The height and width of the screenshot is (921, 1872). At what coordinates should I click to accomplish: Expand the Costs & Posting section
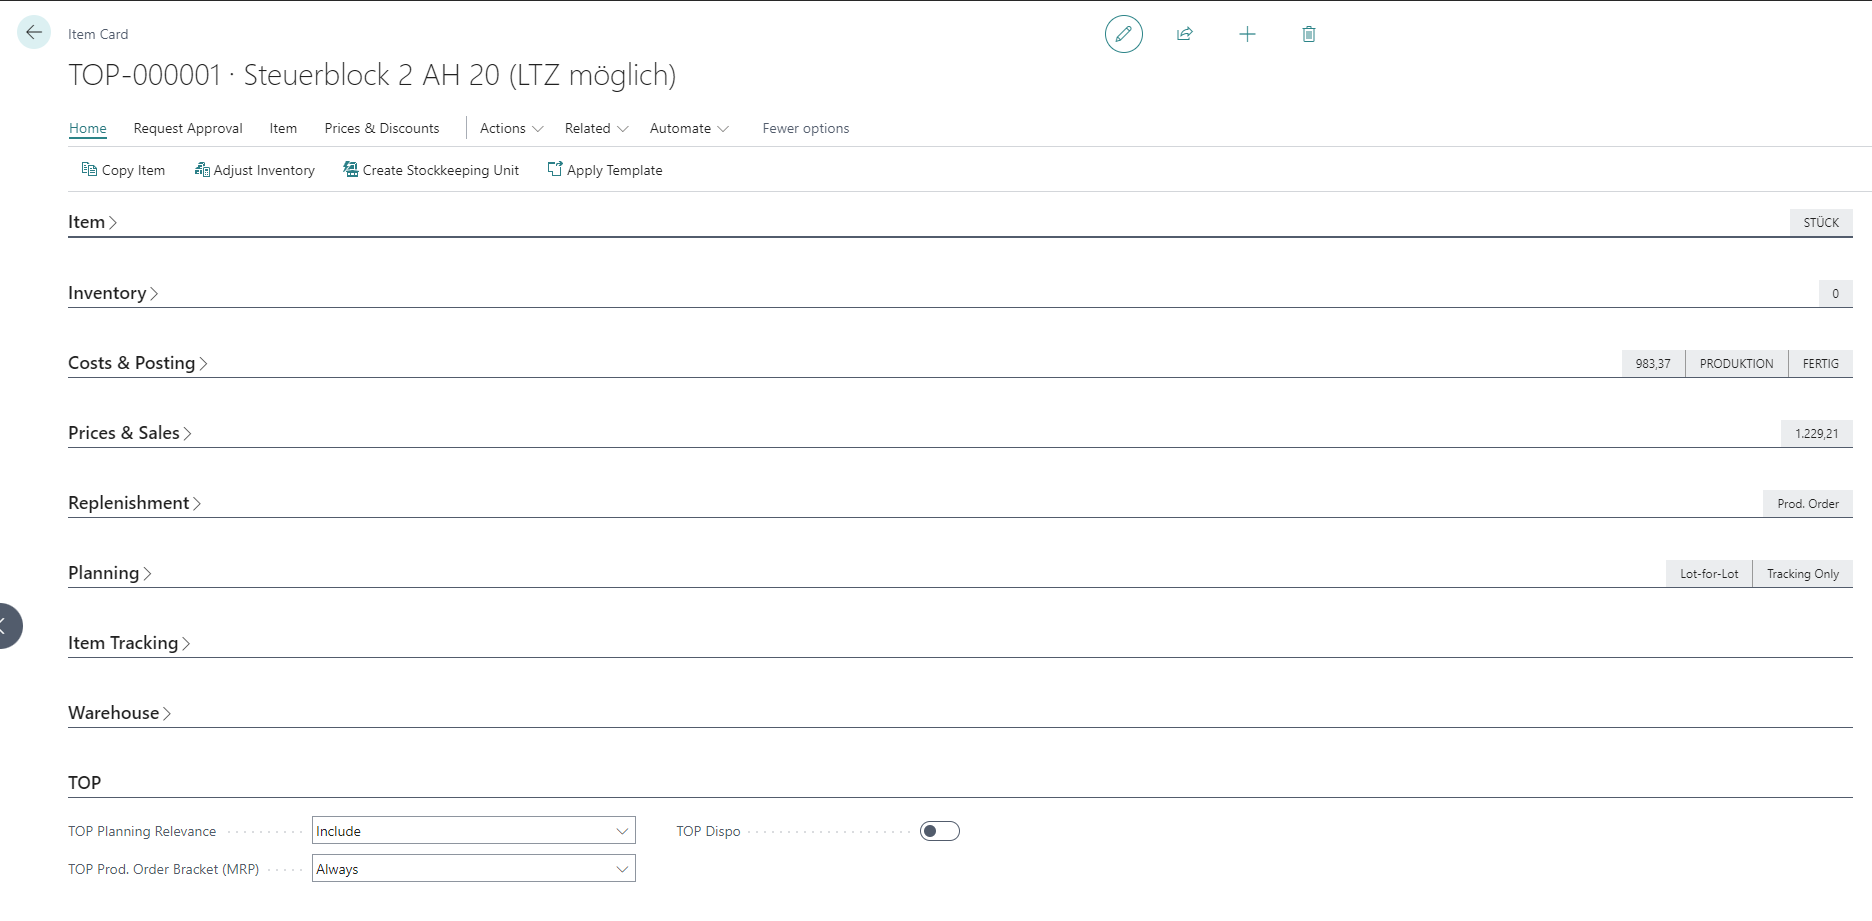point(137,362)
